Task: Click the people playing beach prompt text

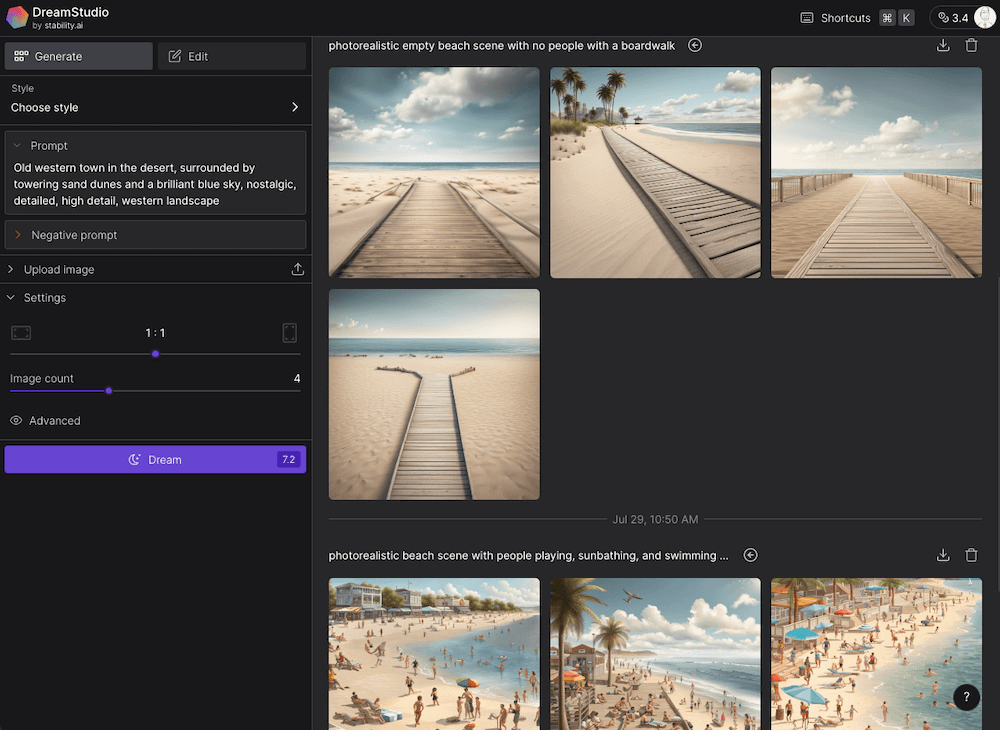Action: click(528, 555)
